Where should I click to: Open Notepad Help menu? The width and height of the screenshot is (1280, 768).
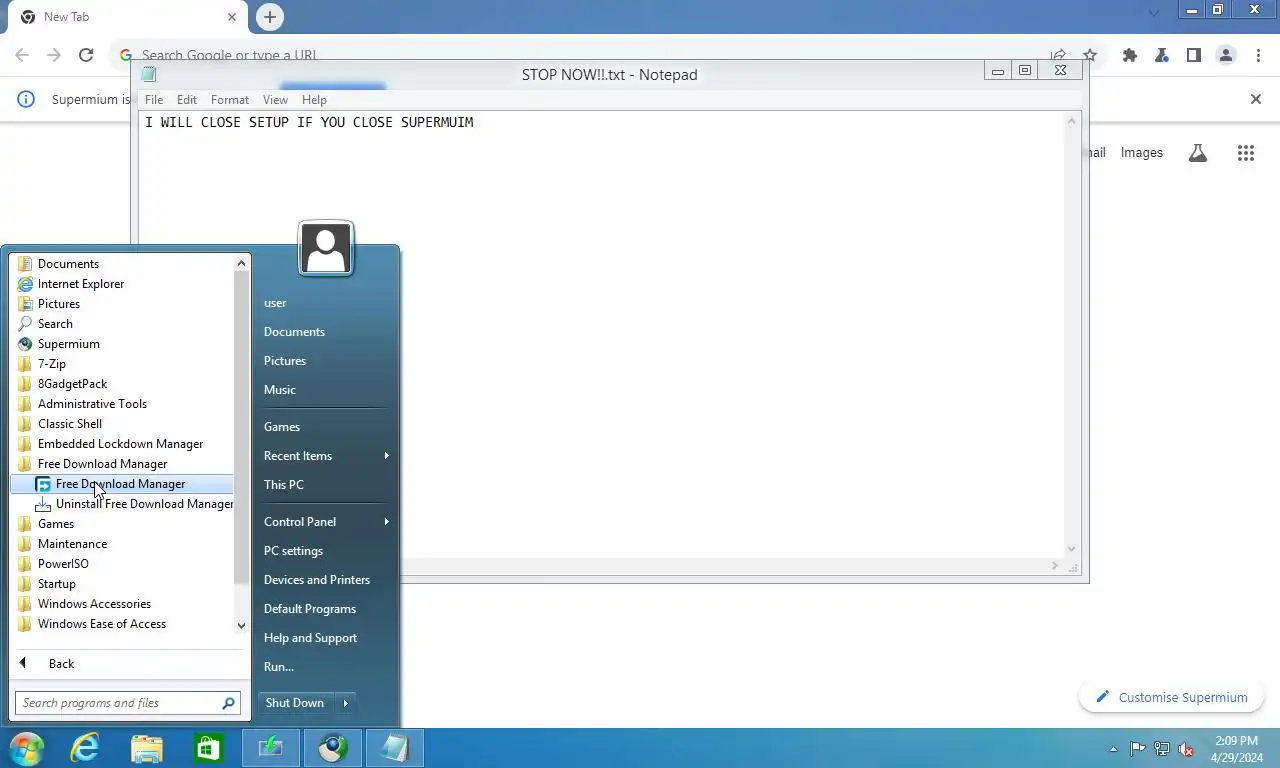click(314, 100)
